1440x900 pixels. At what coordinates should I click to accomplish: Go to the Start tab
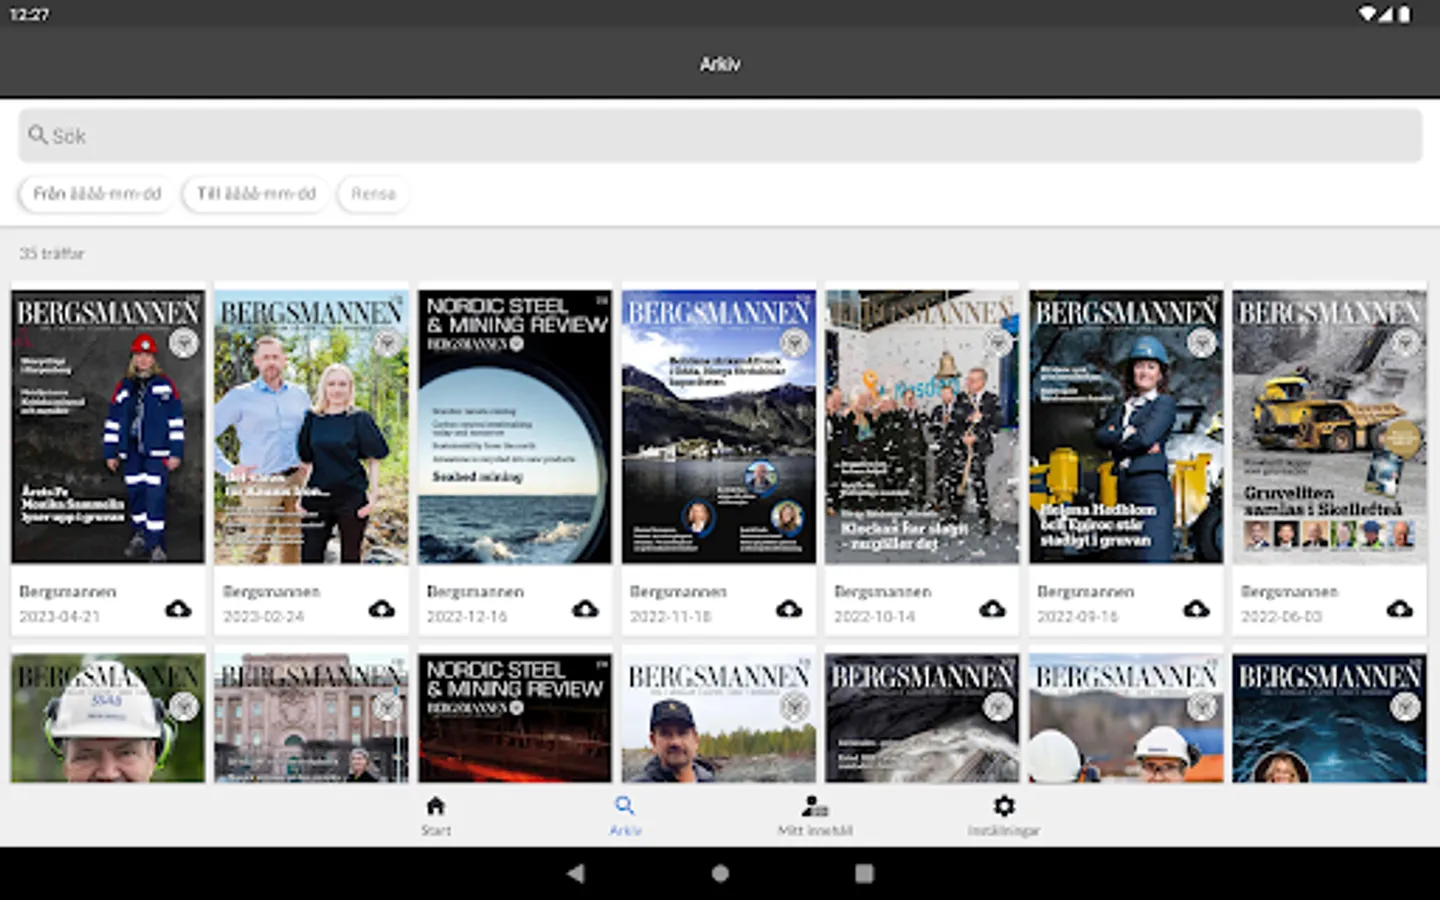click(x=436, y=816)
